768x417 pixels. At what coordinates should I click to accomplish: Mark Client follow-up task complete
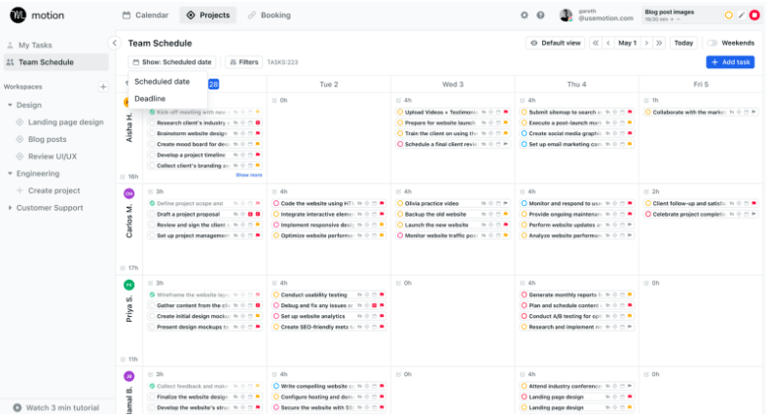click(648, 203)
